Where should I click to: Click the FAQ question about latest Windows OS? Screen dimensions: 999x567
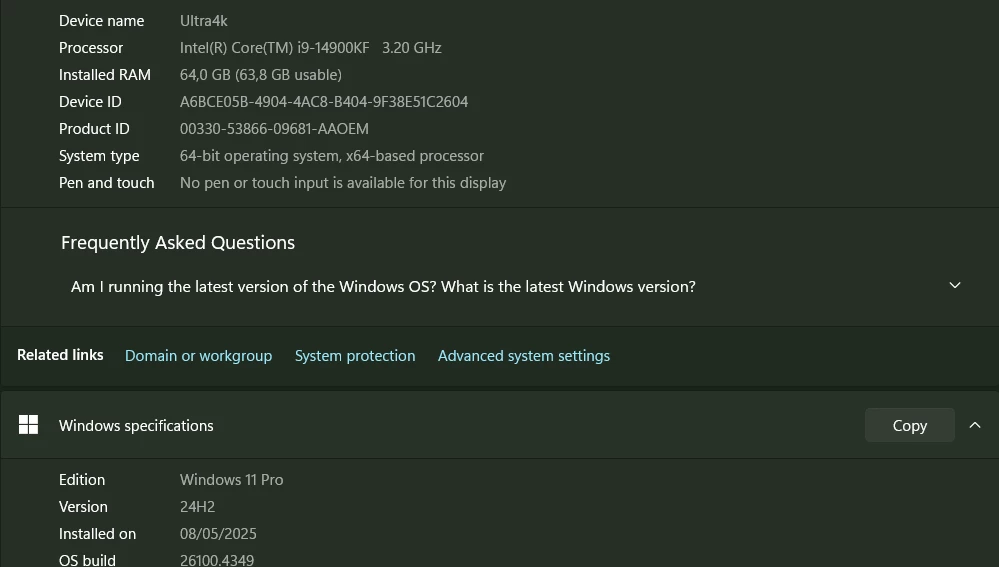pyautogui.click(x=383, y=287)
